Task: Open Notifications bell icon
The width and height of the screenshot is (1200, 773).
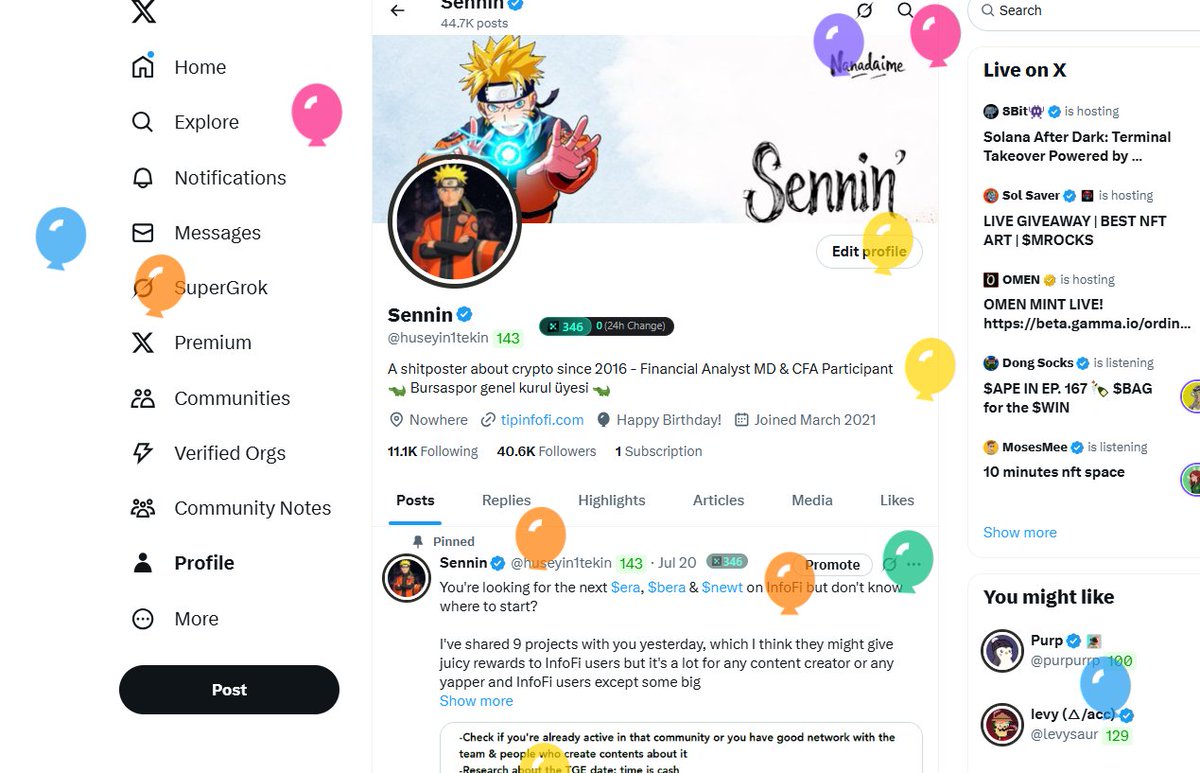Action: (x=143, y=177)
